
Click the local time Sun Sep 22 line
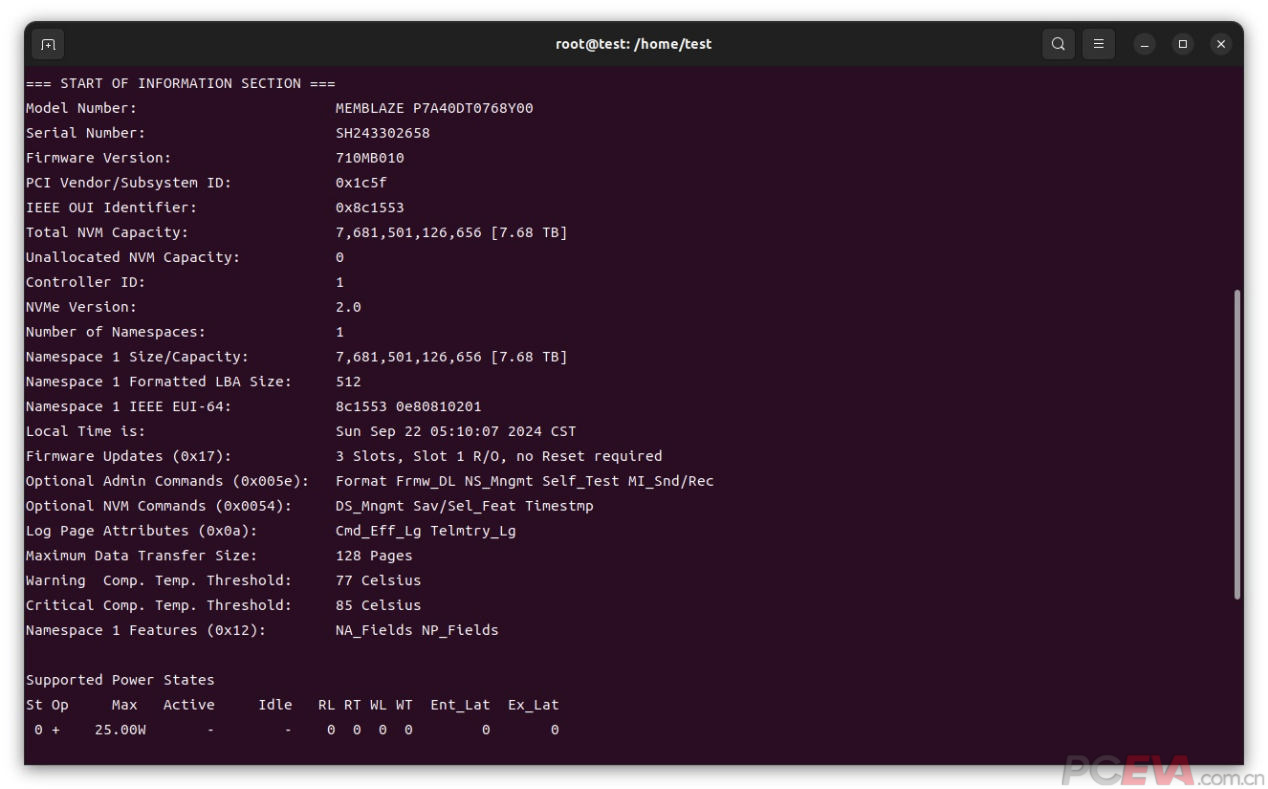(x=456, y=431)
